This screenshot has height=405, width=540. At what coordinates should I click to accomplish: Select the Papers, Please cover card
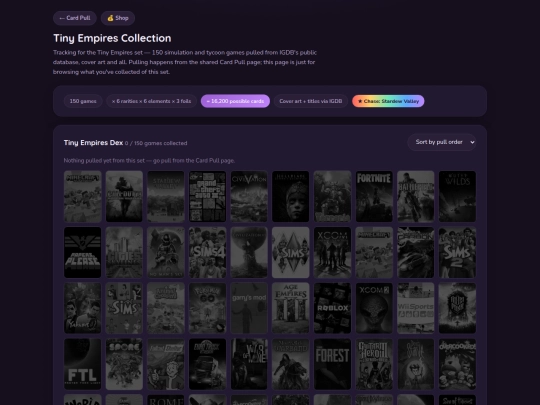[x=83, y=252]
